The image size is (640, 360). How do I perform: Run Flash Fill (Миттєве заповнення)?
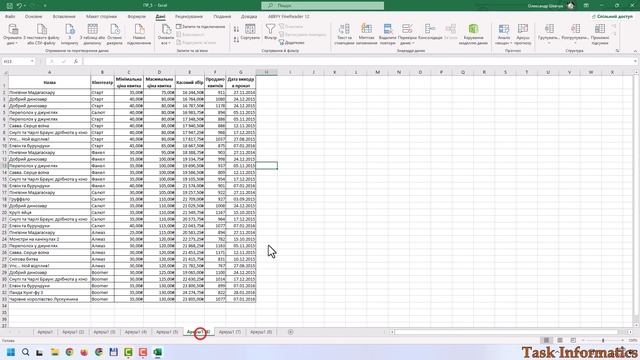click(x=367, y=34)
